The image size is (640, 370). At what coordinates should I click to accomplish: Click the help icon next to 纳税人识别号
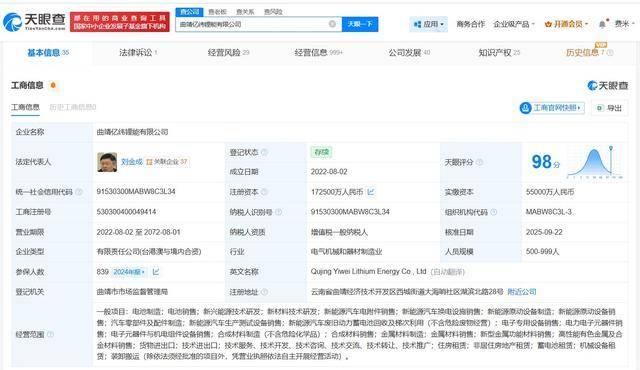point(278,212)
